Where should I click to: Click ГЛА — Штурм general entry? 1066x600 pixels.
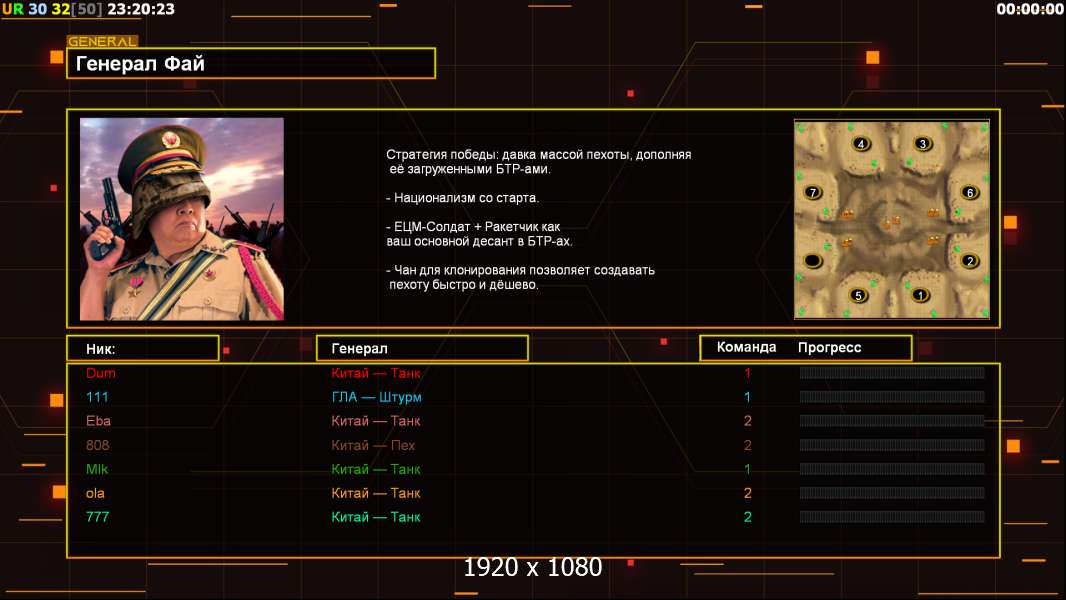click(376, 397)
